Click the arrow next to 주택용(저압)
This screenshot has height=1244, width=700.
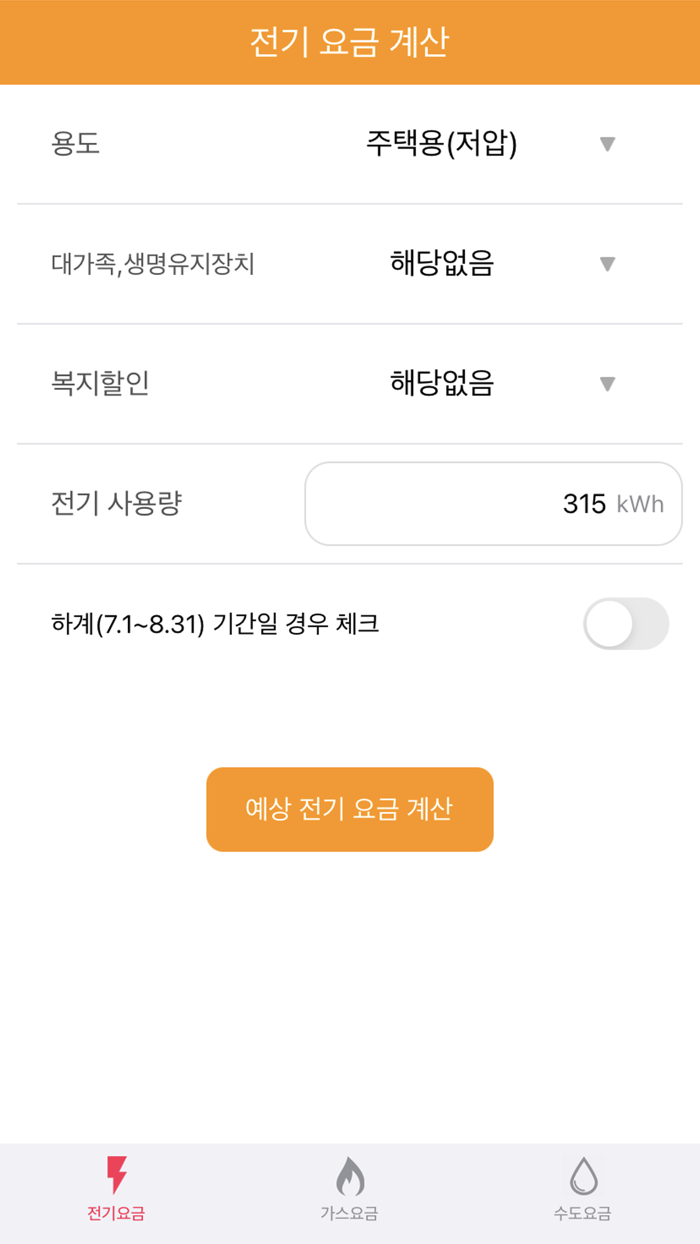608,145
